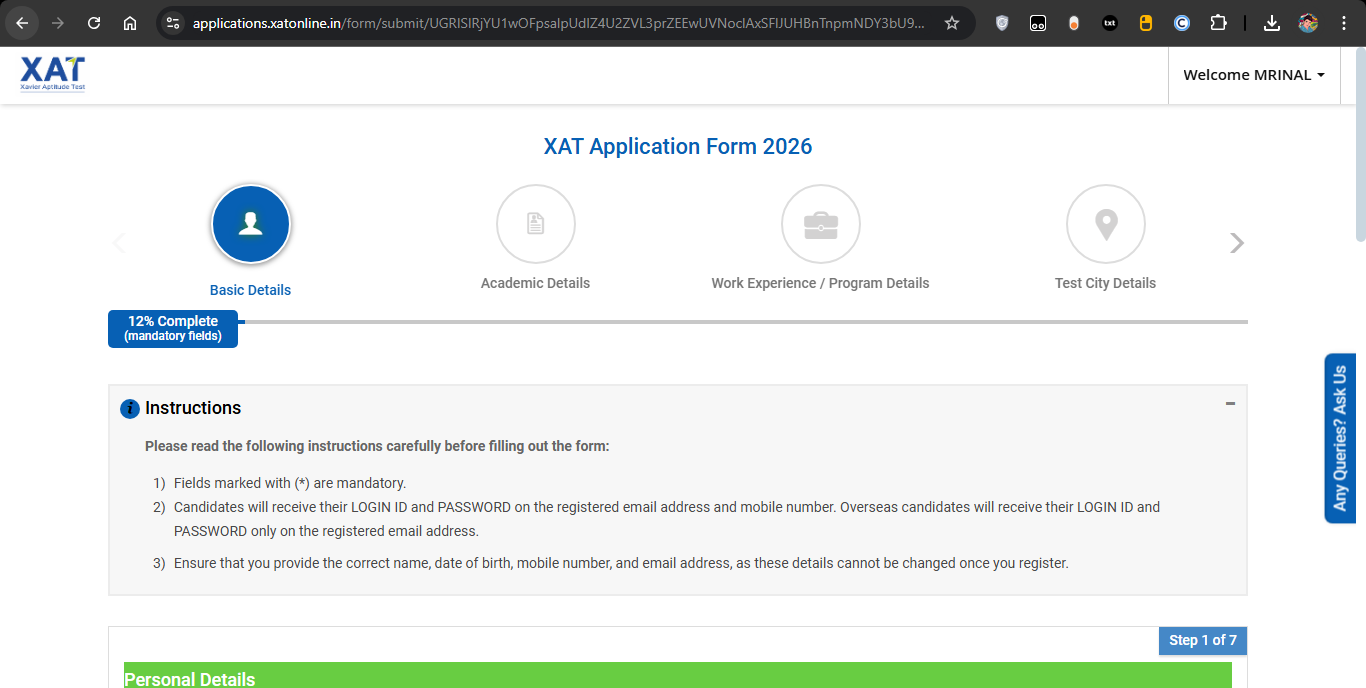Open the Chrome profile avatar
1366x688 pixels.
pyautogui.click(x=1308, y=23)
